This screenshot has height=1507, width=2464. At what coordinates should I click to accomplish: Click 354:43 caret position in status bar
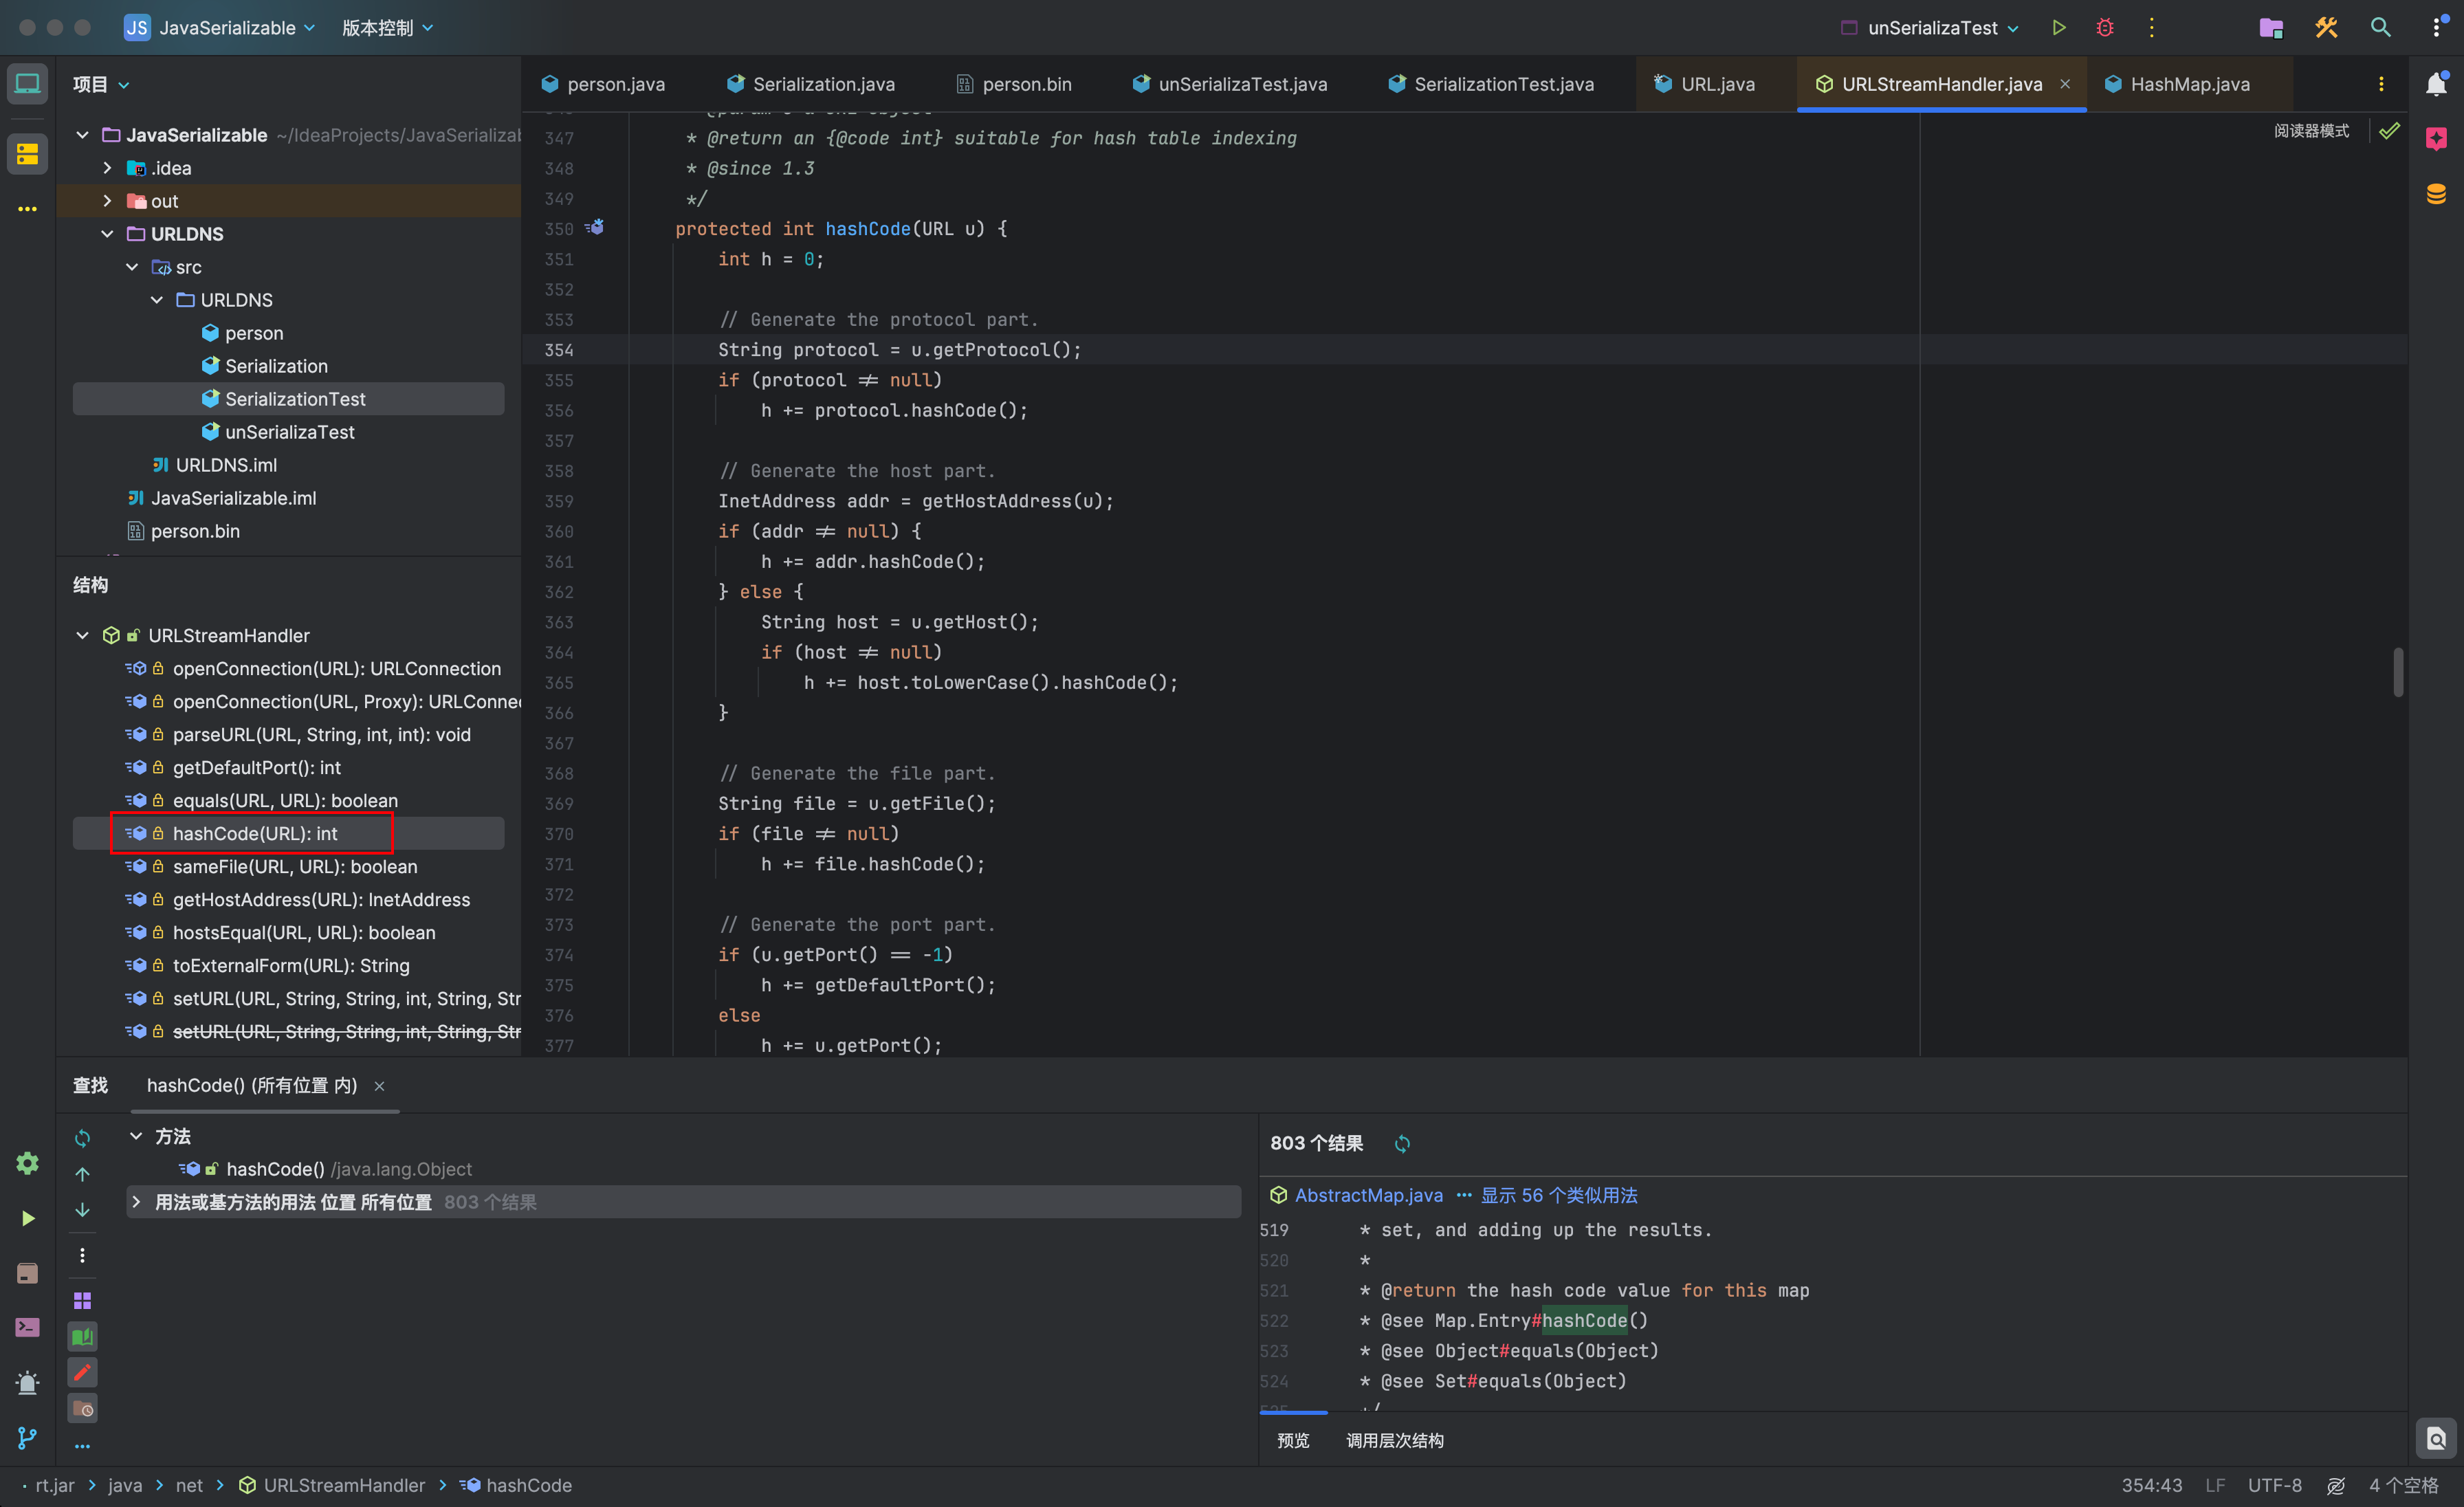click(x=2151, y=1485)
